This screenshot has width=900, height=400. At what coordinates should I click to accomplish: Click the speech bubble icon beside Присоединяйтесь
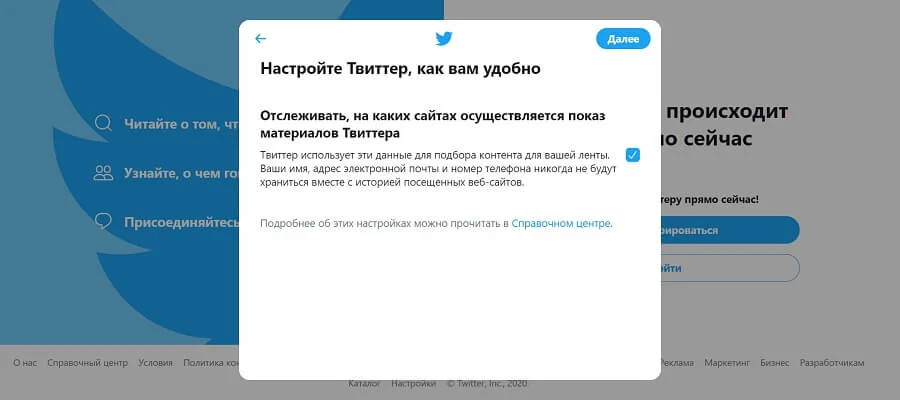point(103,222)
